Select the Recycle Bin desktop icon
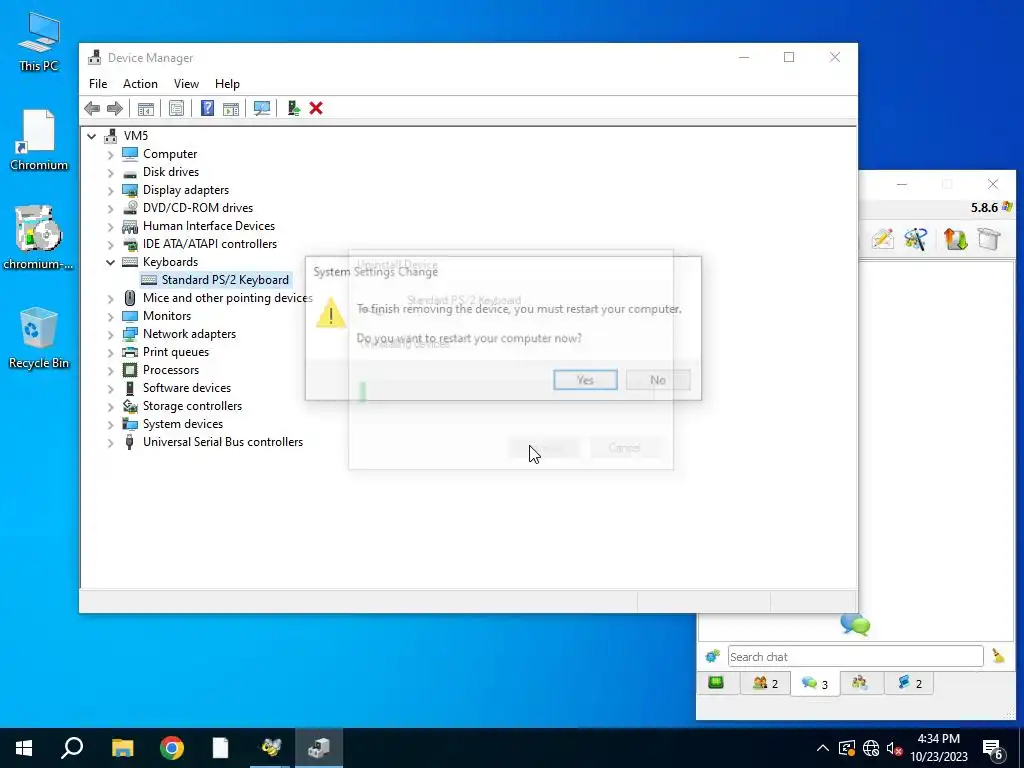 click(x=39, y=338)
